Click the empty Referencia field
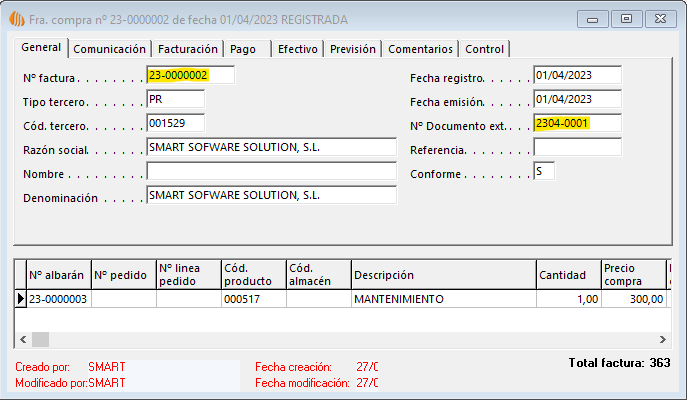The width and height of the screenshot is (687, 400). click(577, 147)
